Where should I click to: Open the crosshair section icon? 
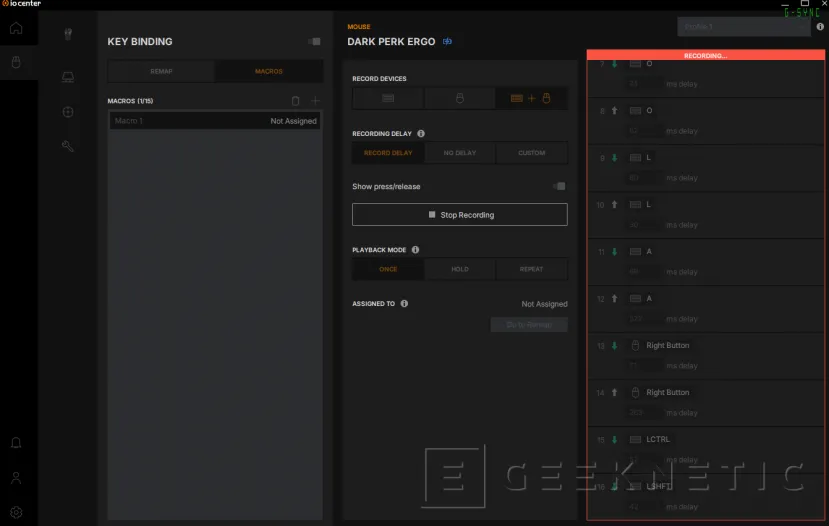(68, 112)
